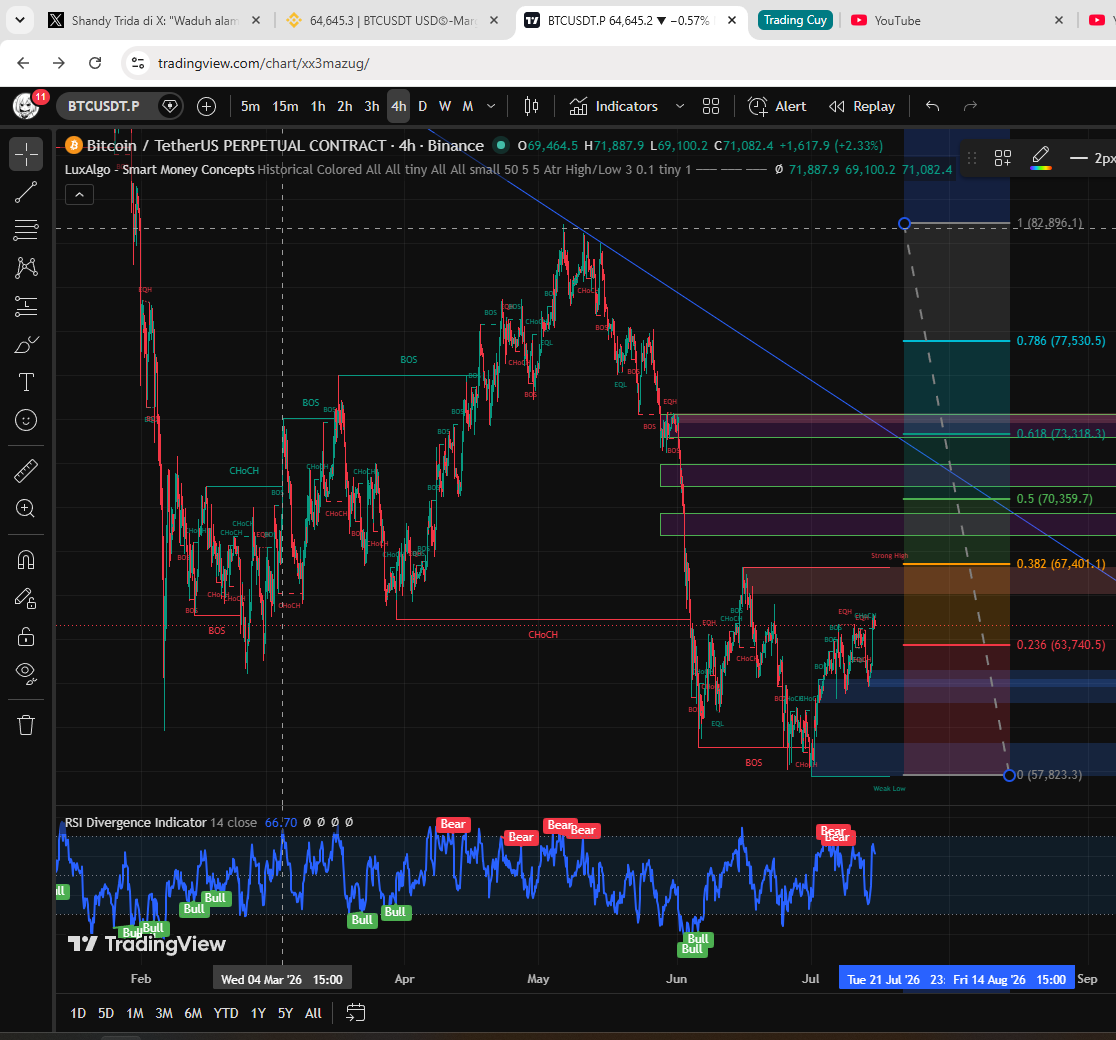Switch to the W weekly timeframe

click(x=445, y=106)
